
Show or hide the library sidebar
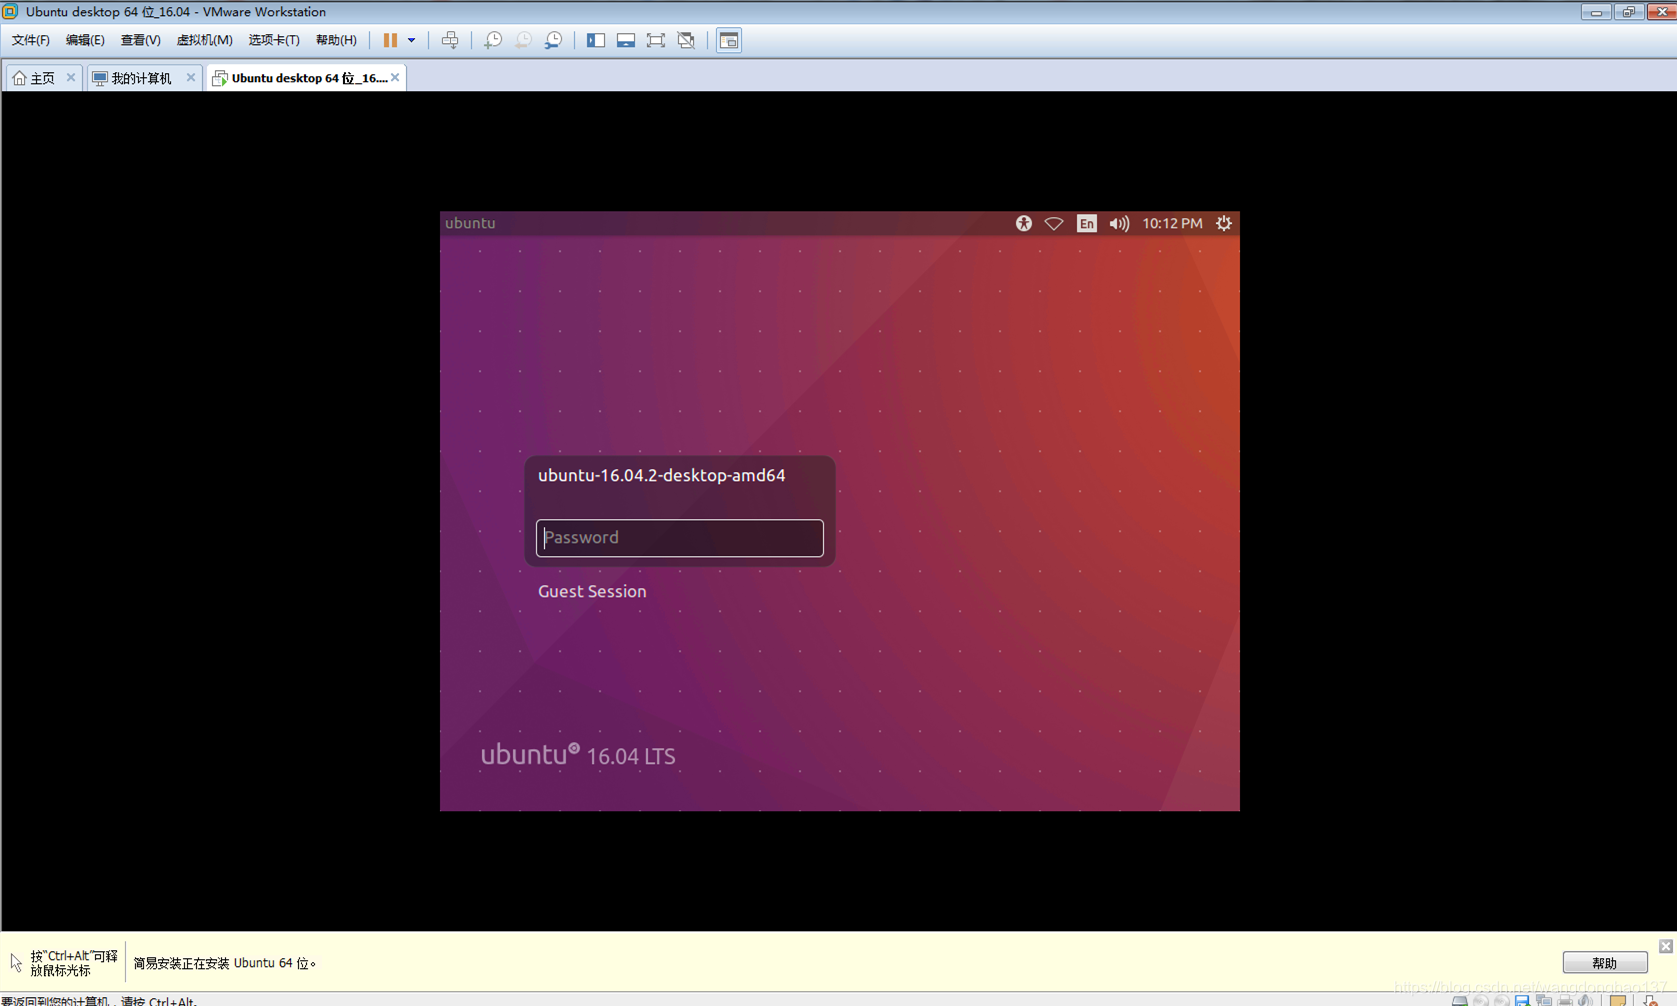596,40
